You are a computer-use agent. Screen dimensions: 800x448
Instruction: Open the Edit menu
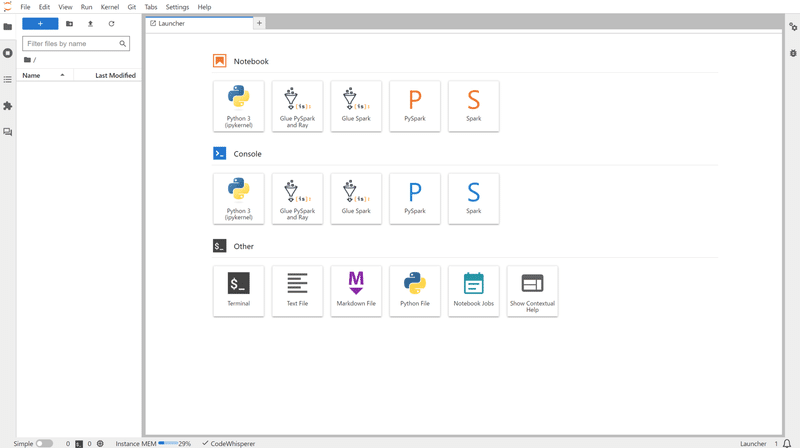coord(44,7)
